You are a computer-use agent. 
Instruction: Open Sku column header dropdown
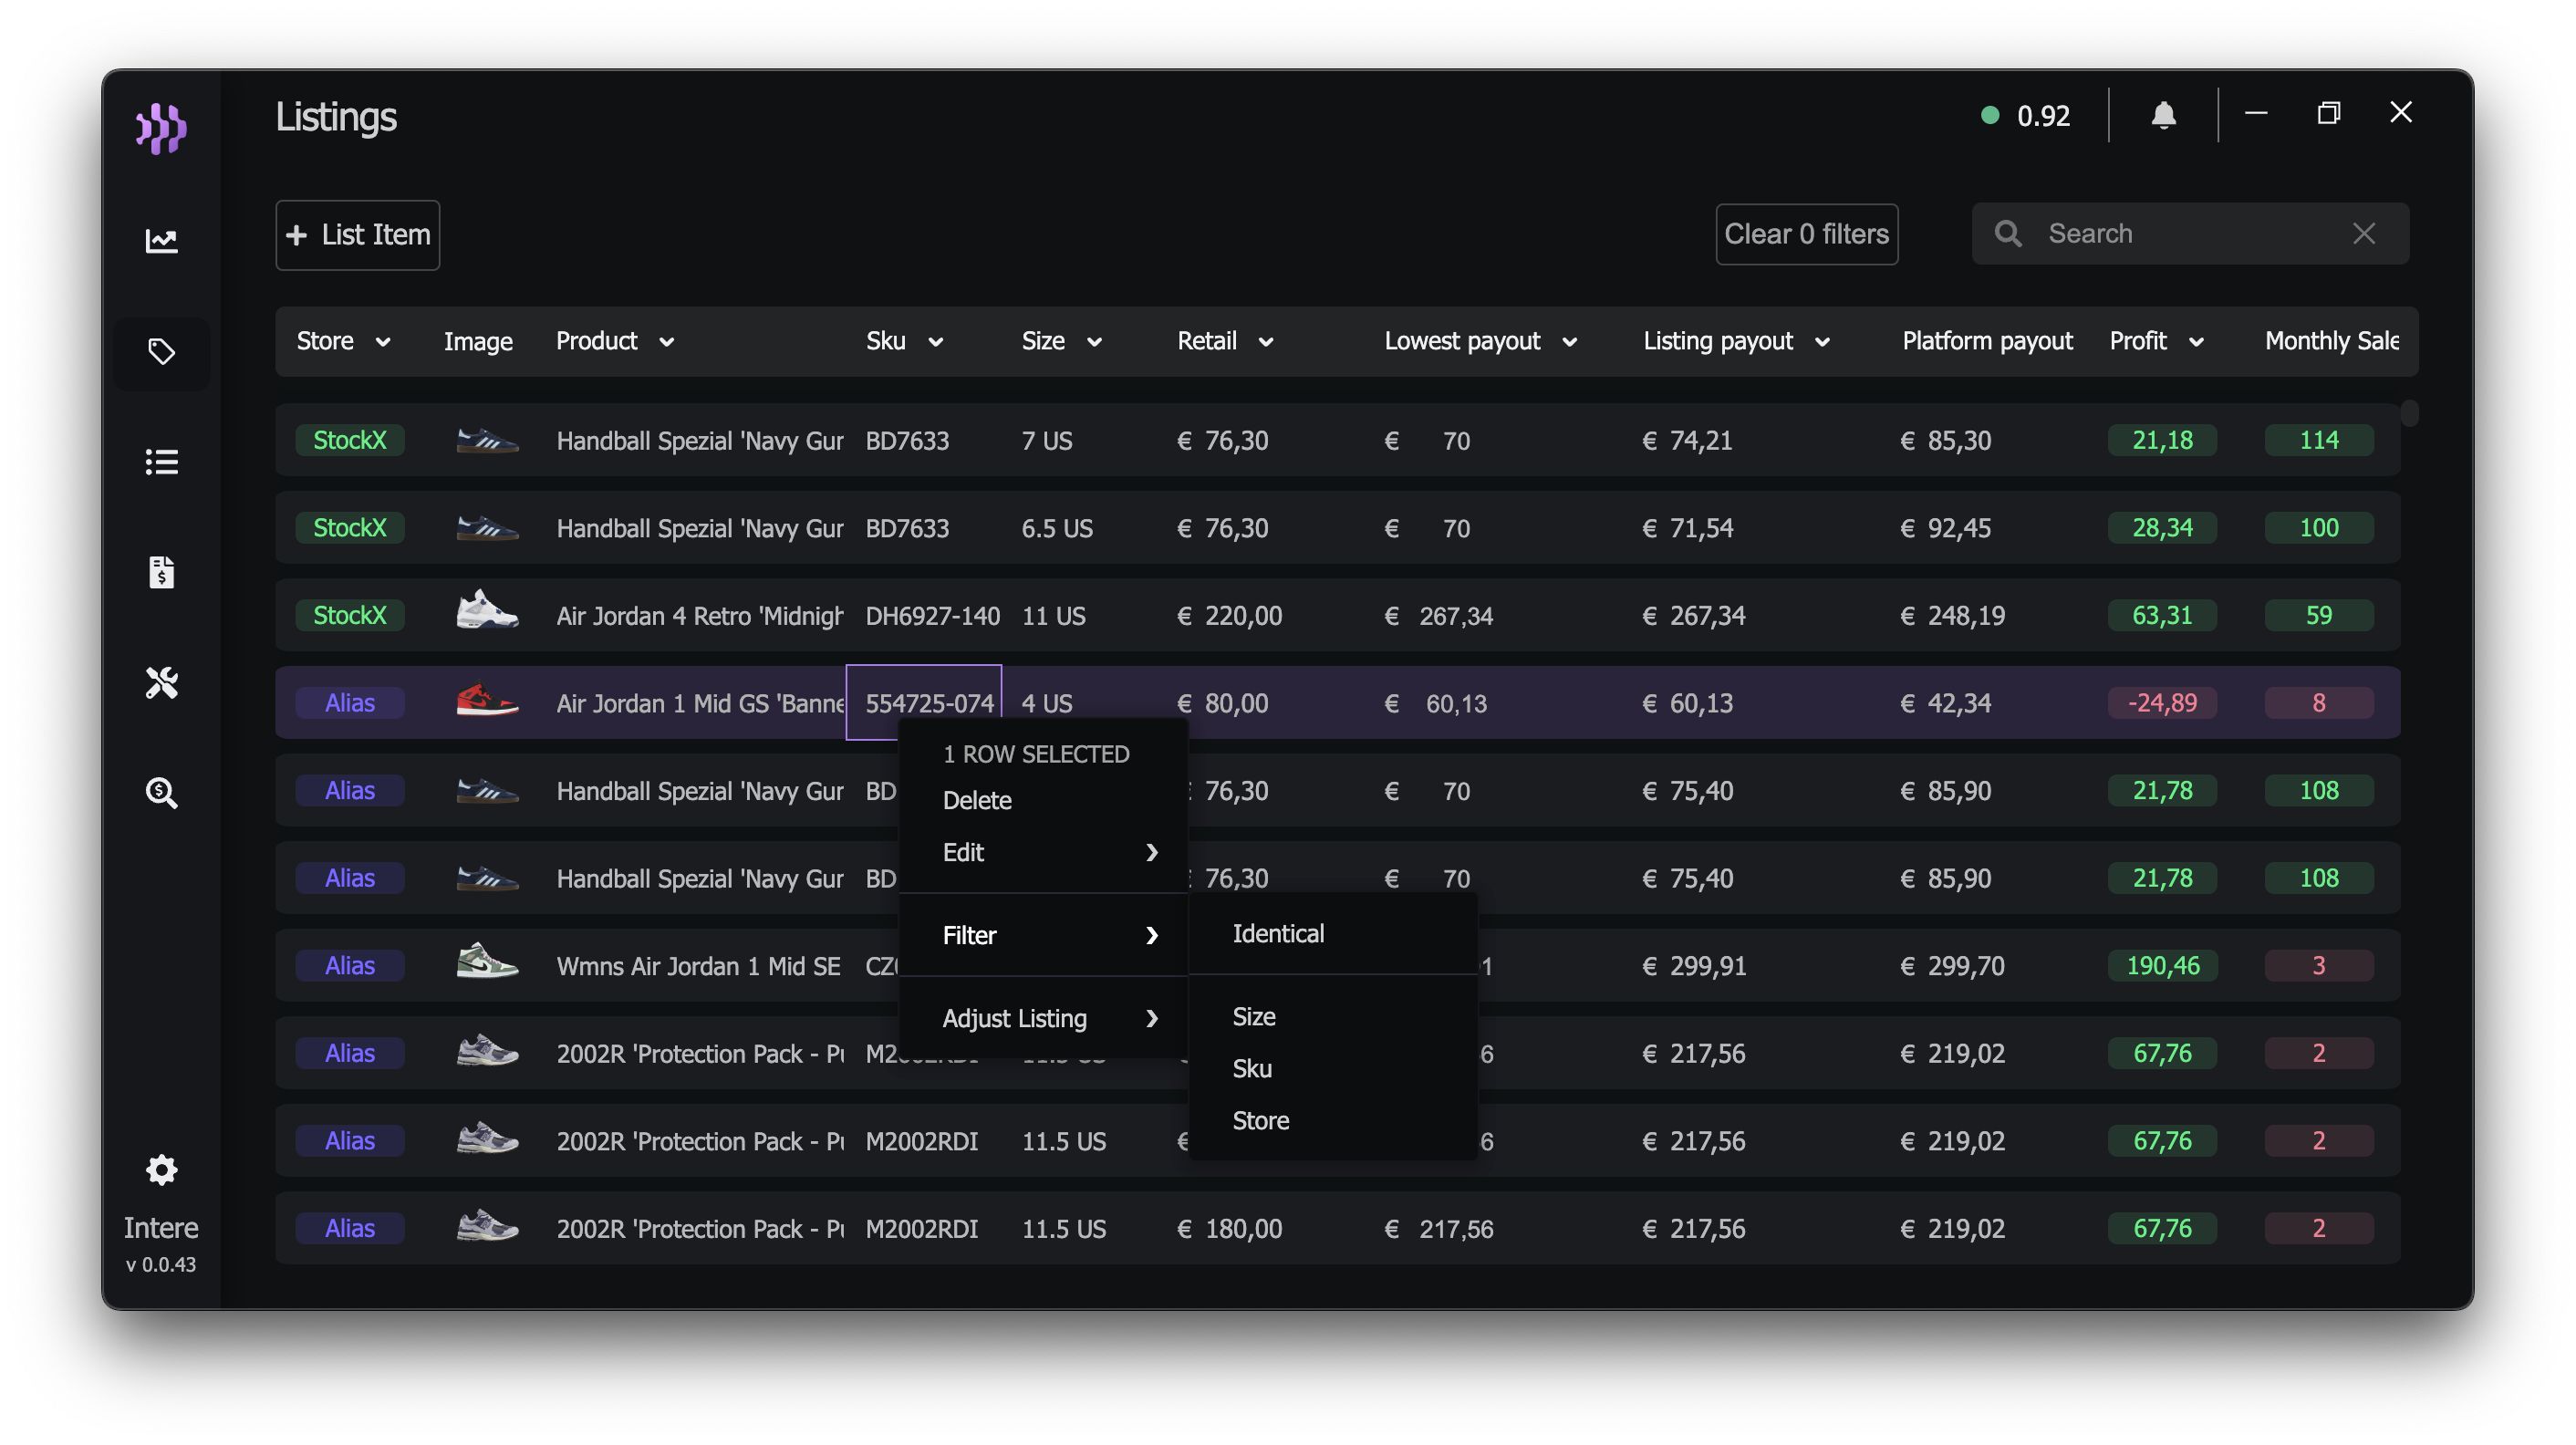(x=935, y=342)
